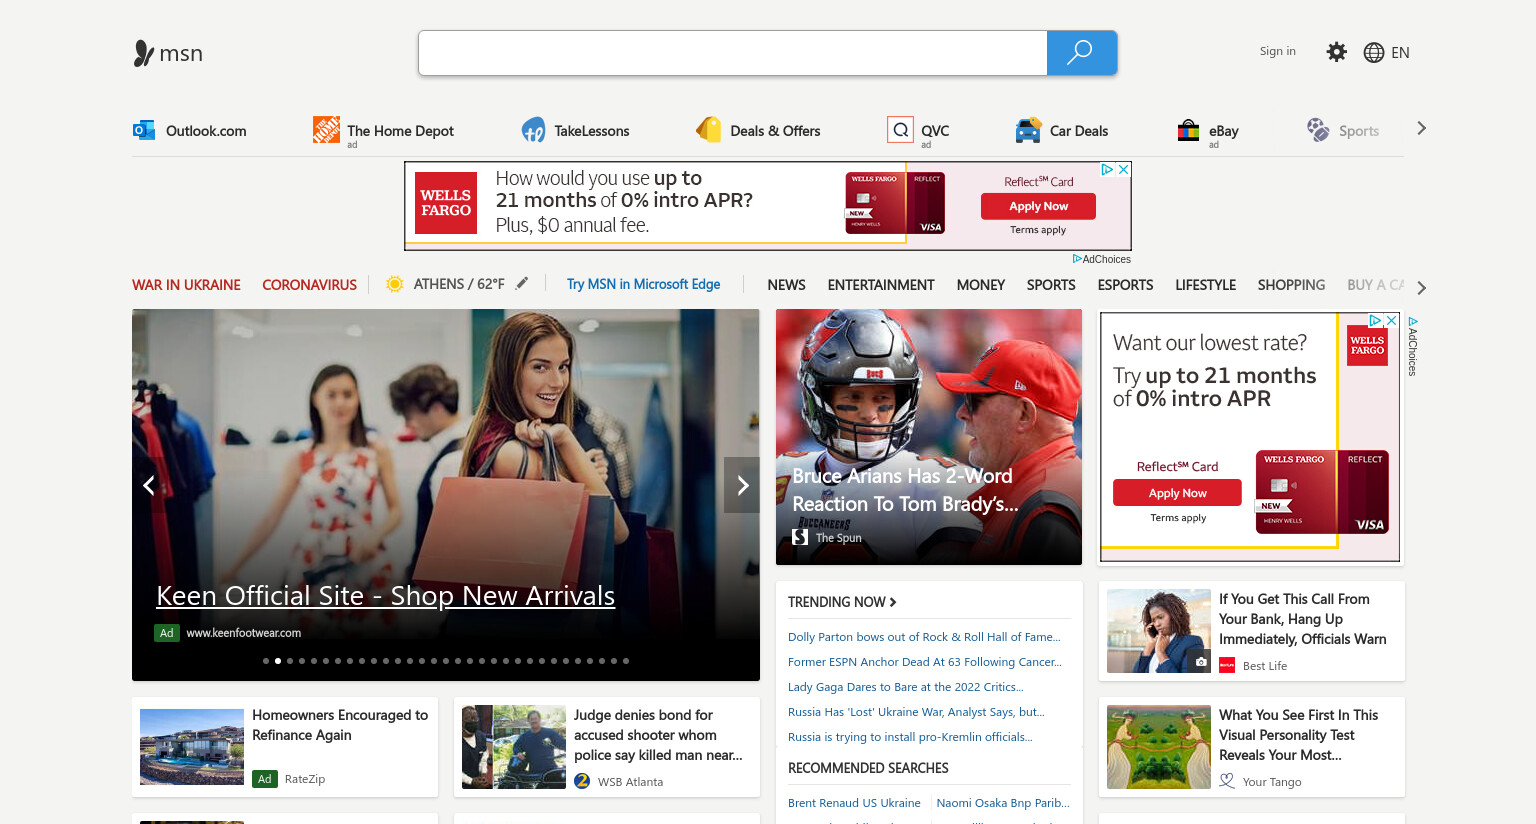Open Former ESPN Anchor Dead trending link

[x=925, y=662]
